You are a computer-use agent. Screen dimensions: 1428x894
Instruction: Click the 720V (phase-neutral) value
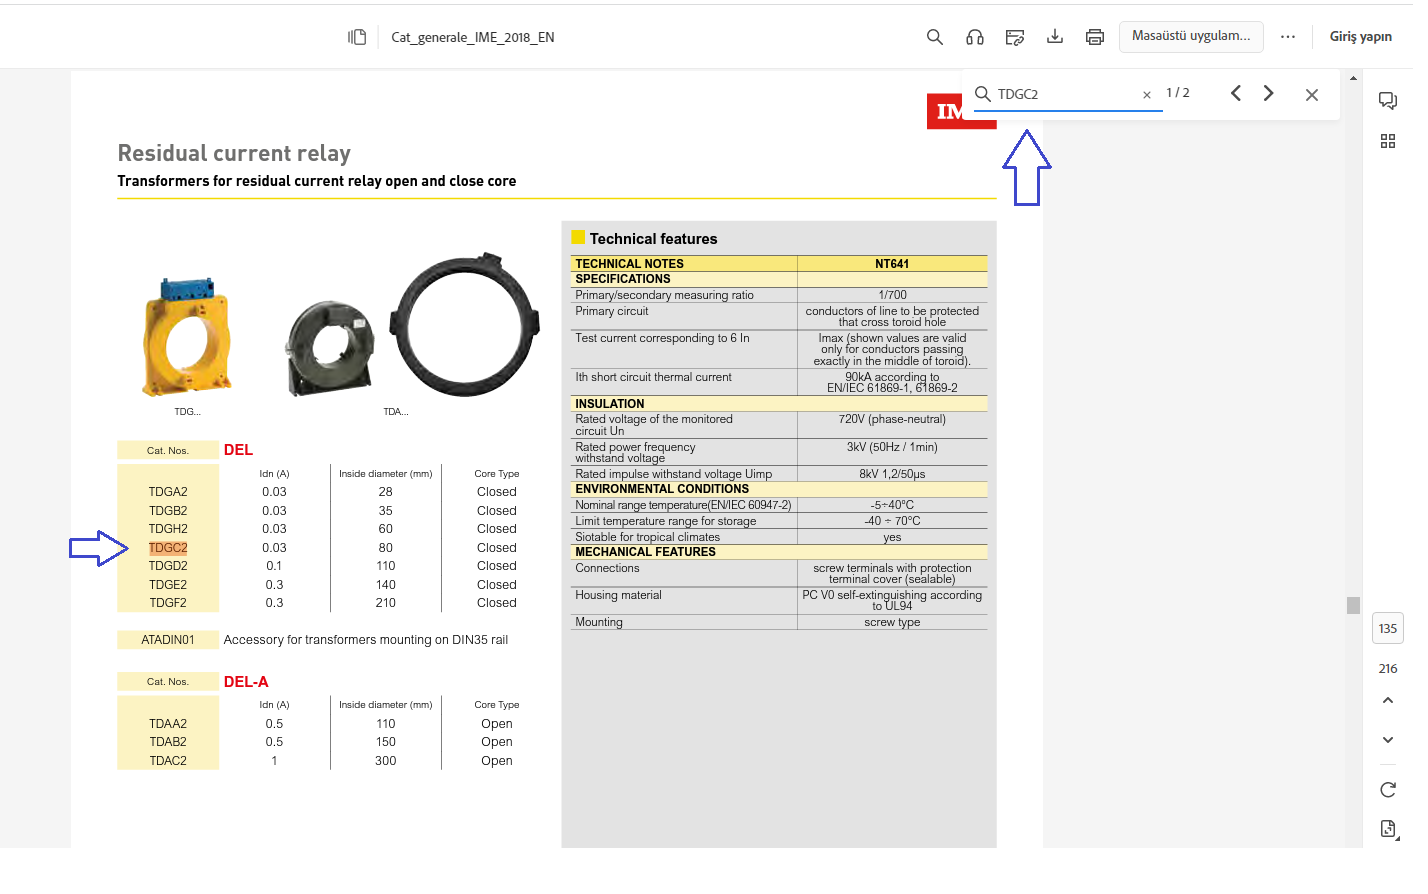[x=892, y=419]
